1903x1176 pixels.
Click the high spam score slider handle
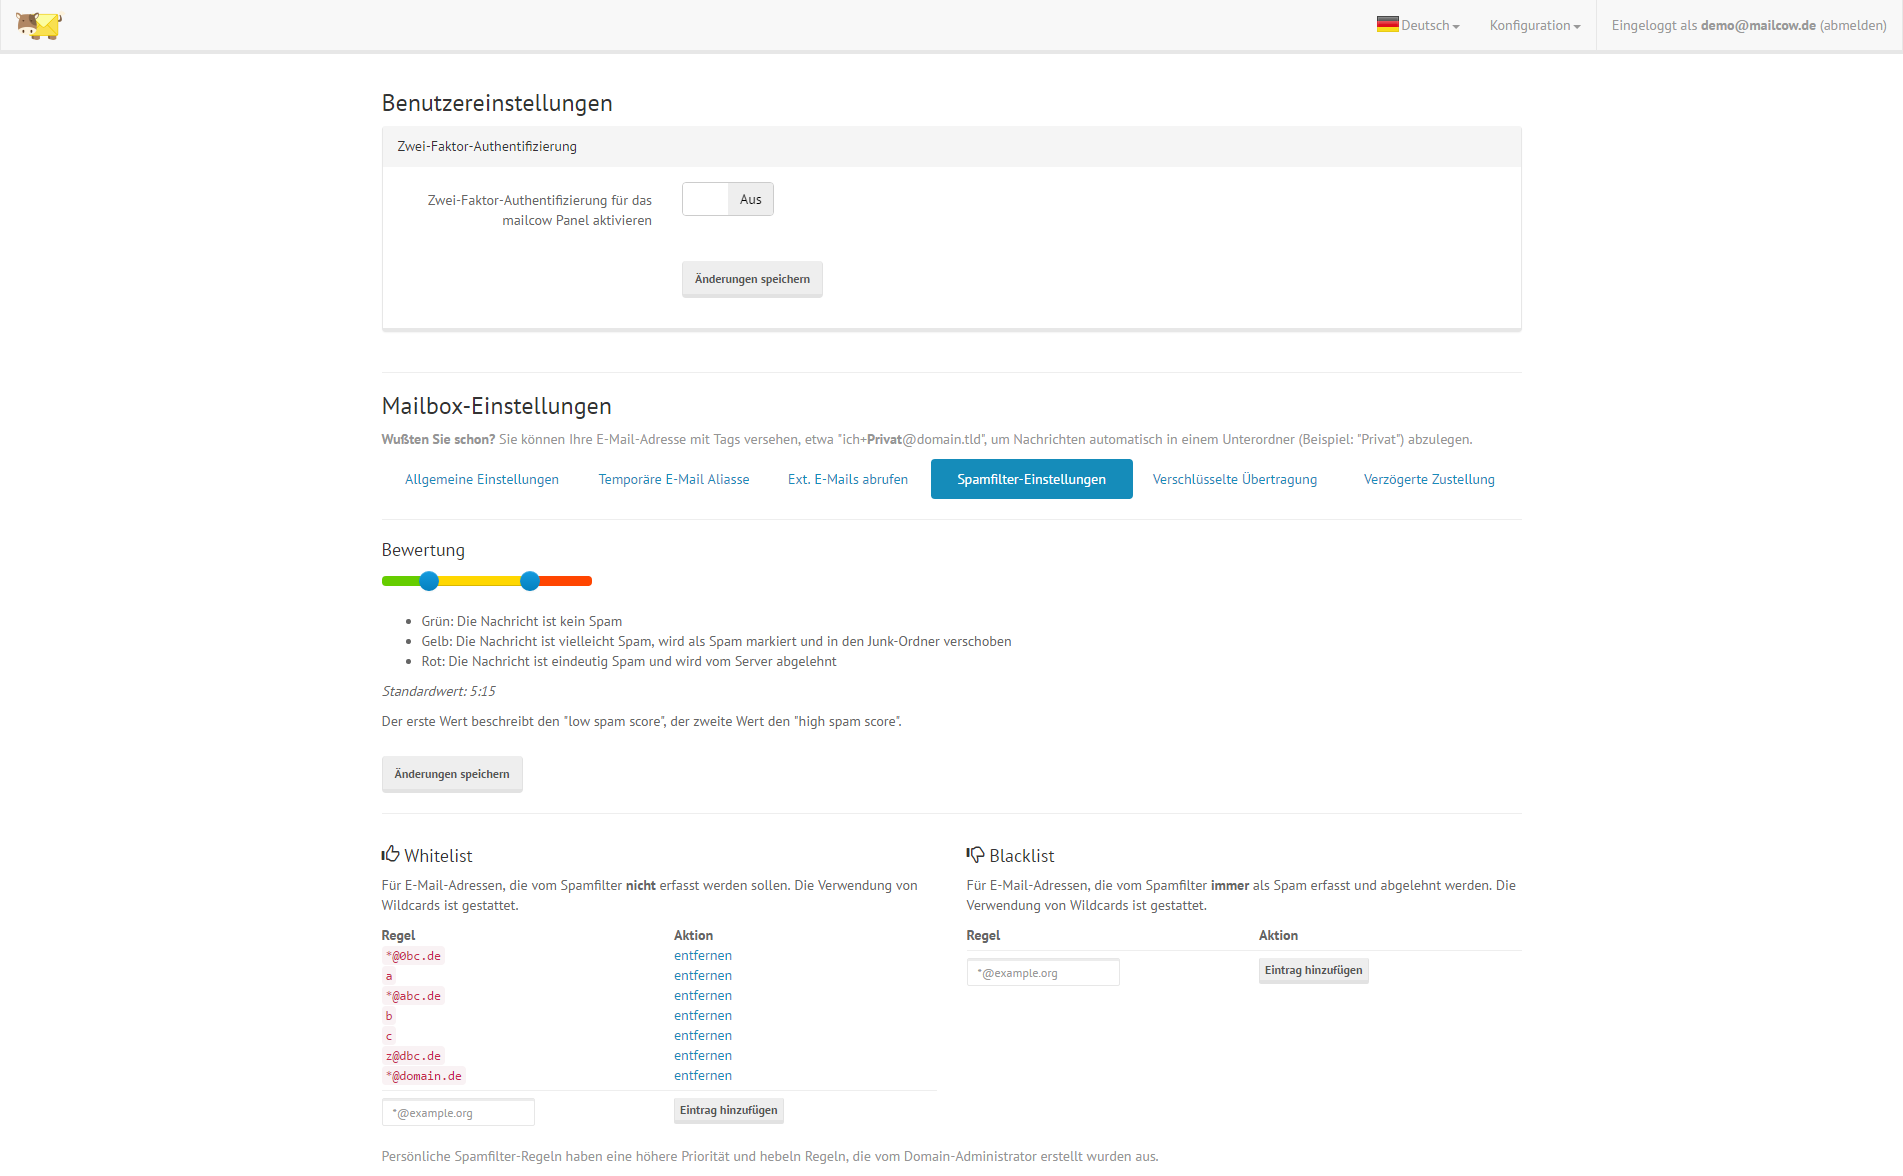[x=530, y=581]
